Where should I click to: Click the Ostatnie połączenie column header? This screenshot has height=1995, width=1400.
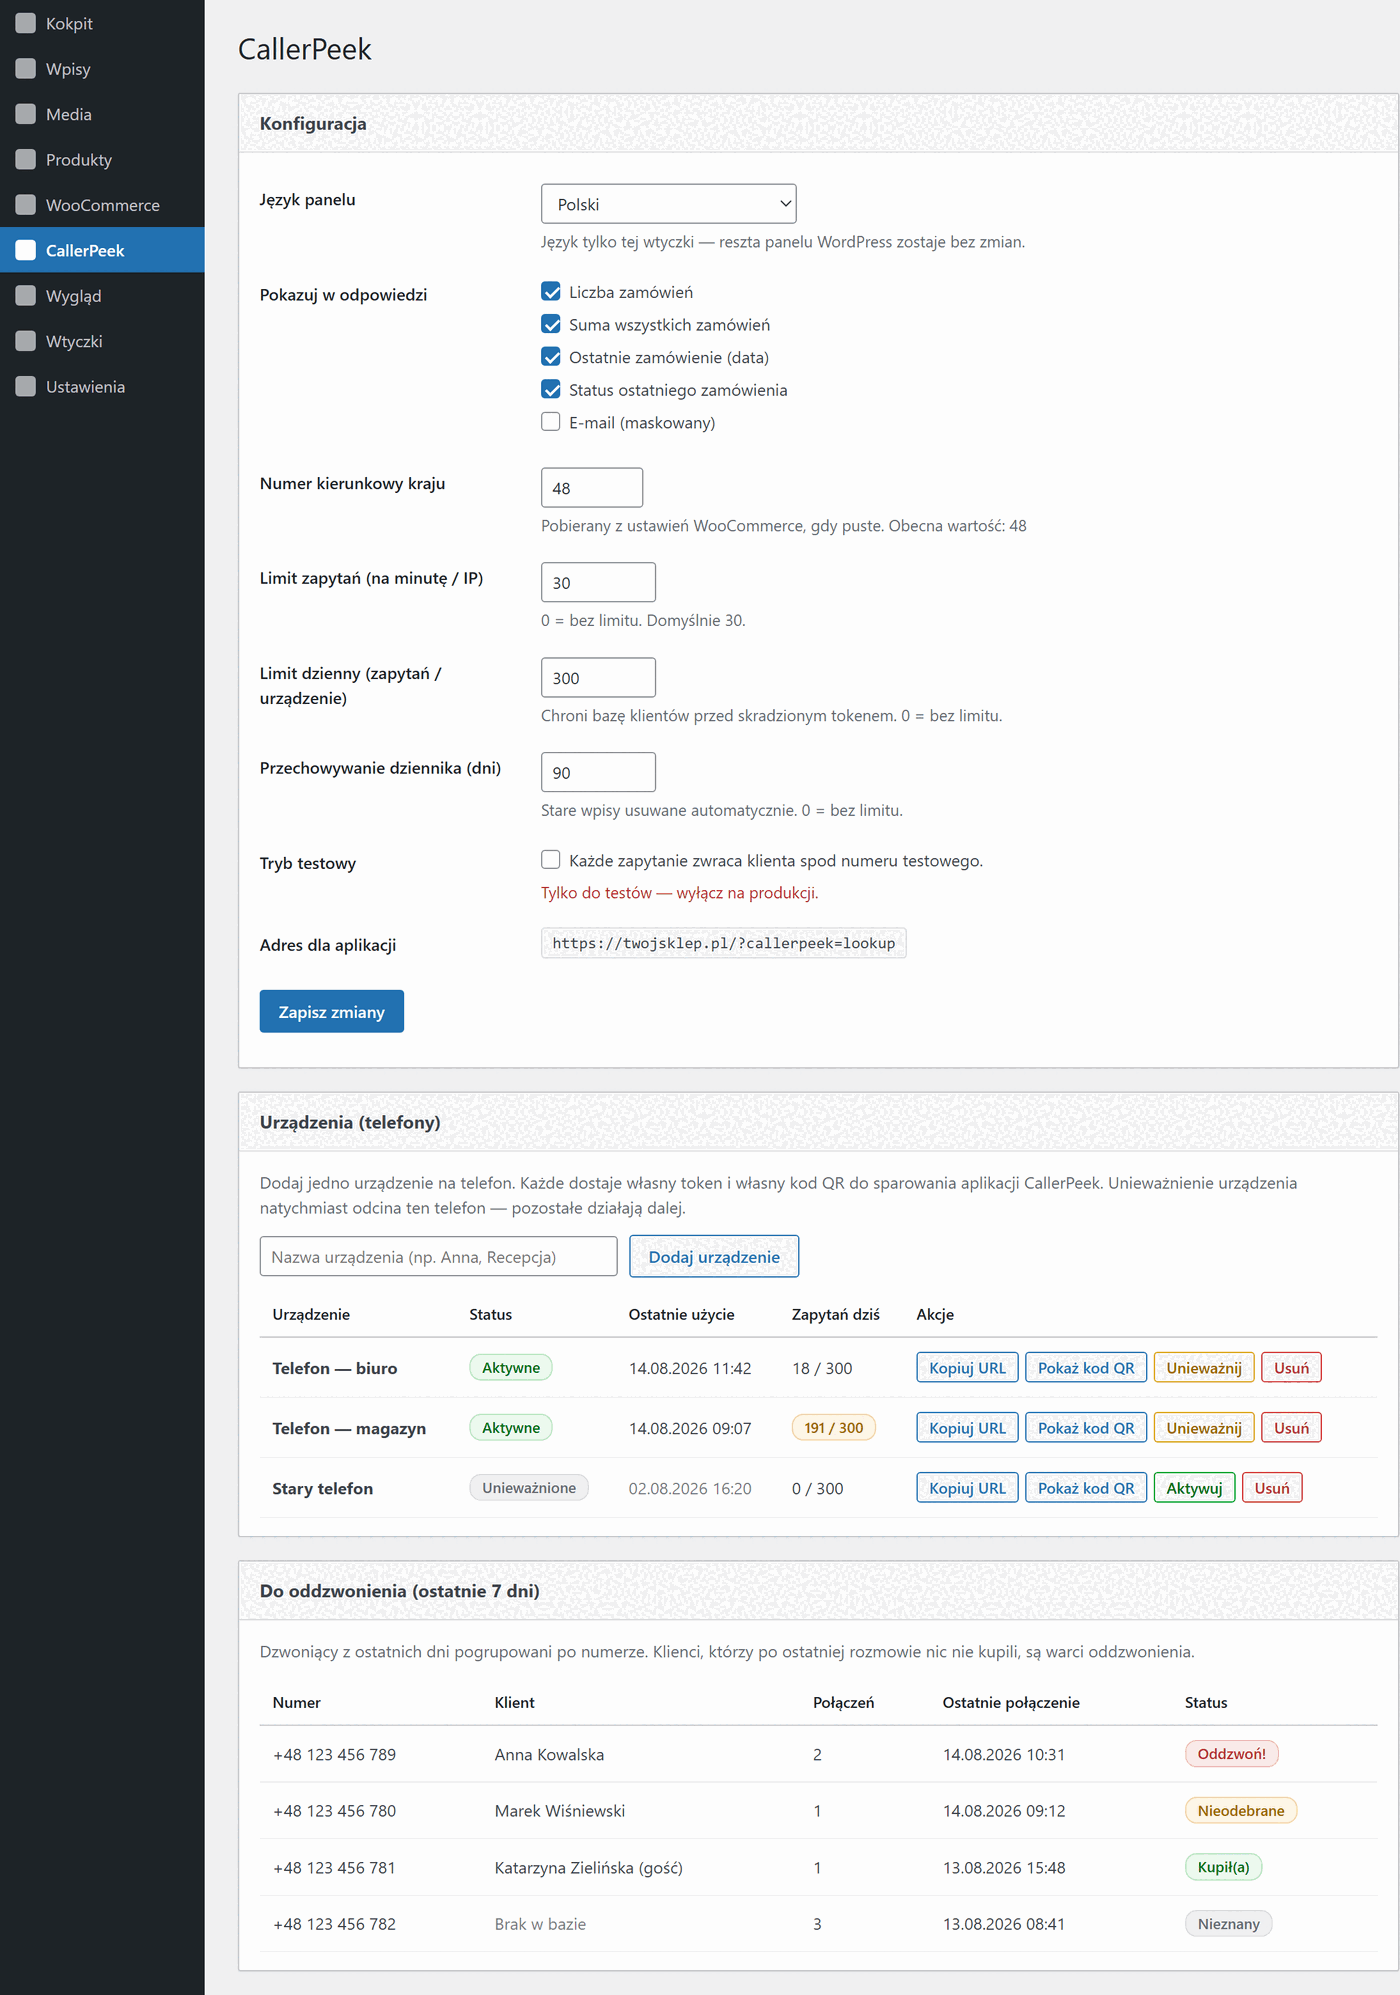coord(1011,1703)
